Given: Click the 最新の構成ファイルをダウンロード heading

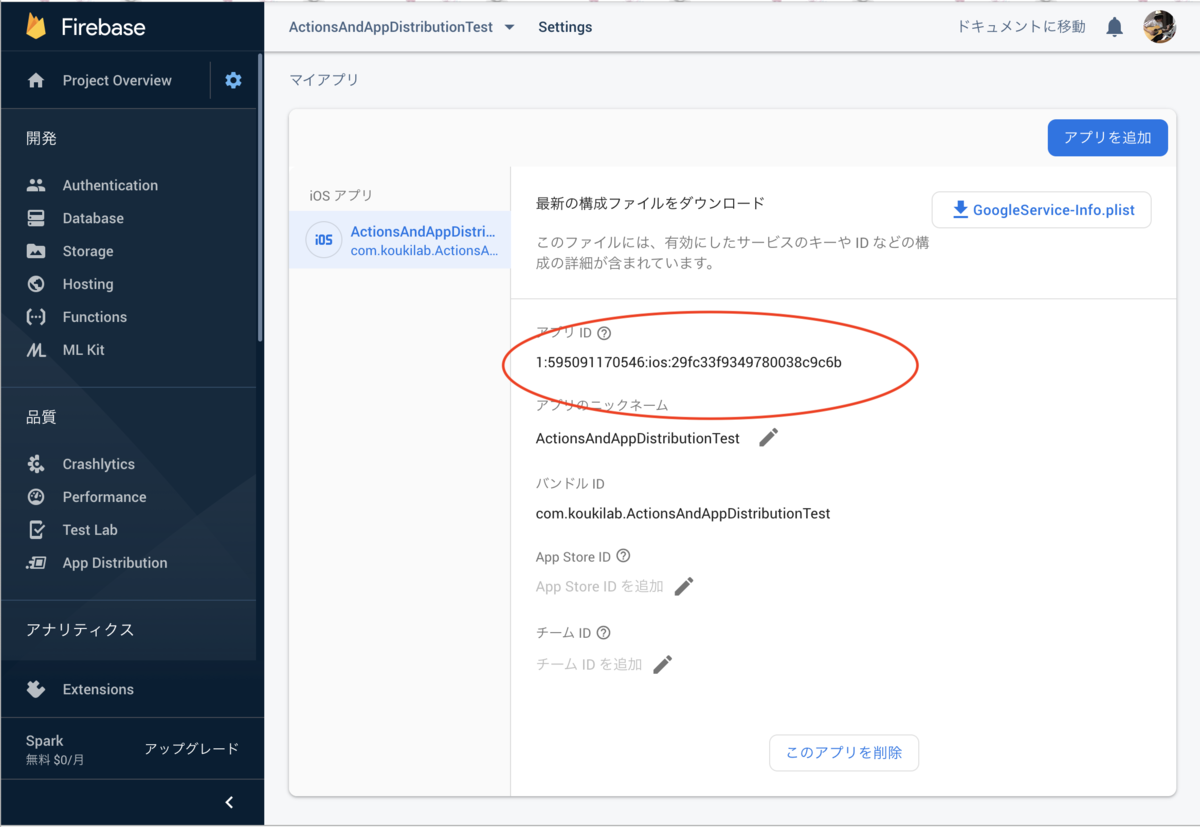Looking at the screenshot, I should click(x=650, y=203).
